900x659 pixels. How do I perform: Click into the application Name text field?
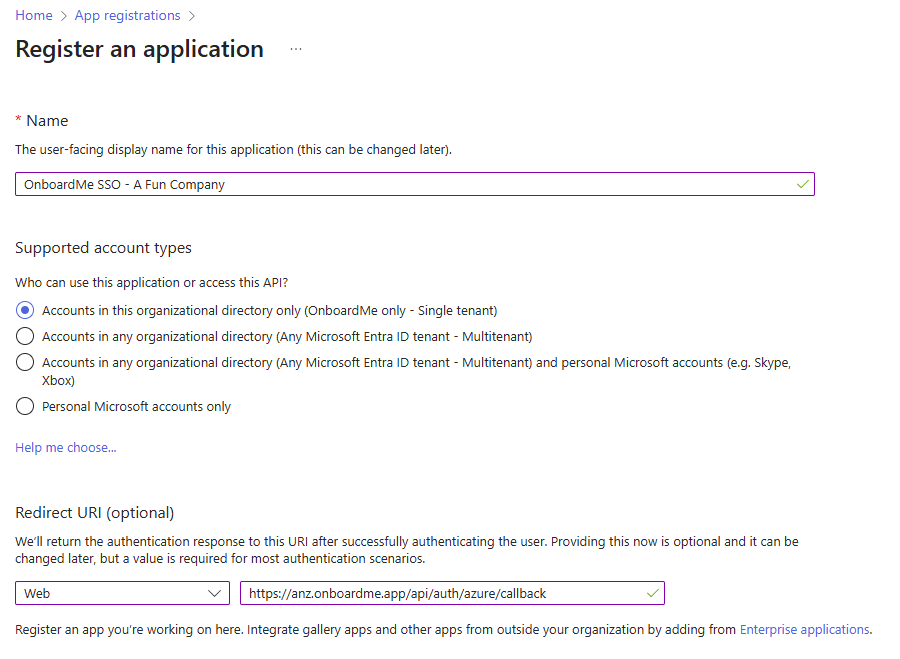click(x=400, y=184)
